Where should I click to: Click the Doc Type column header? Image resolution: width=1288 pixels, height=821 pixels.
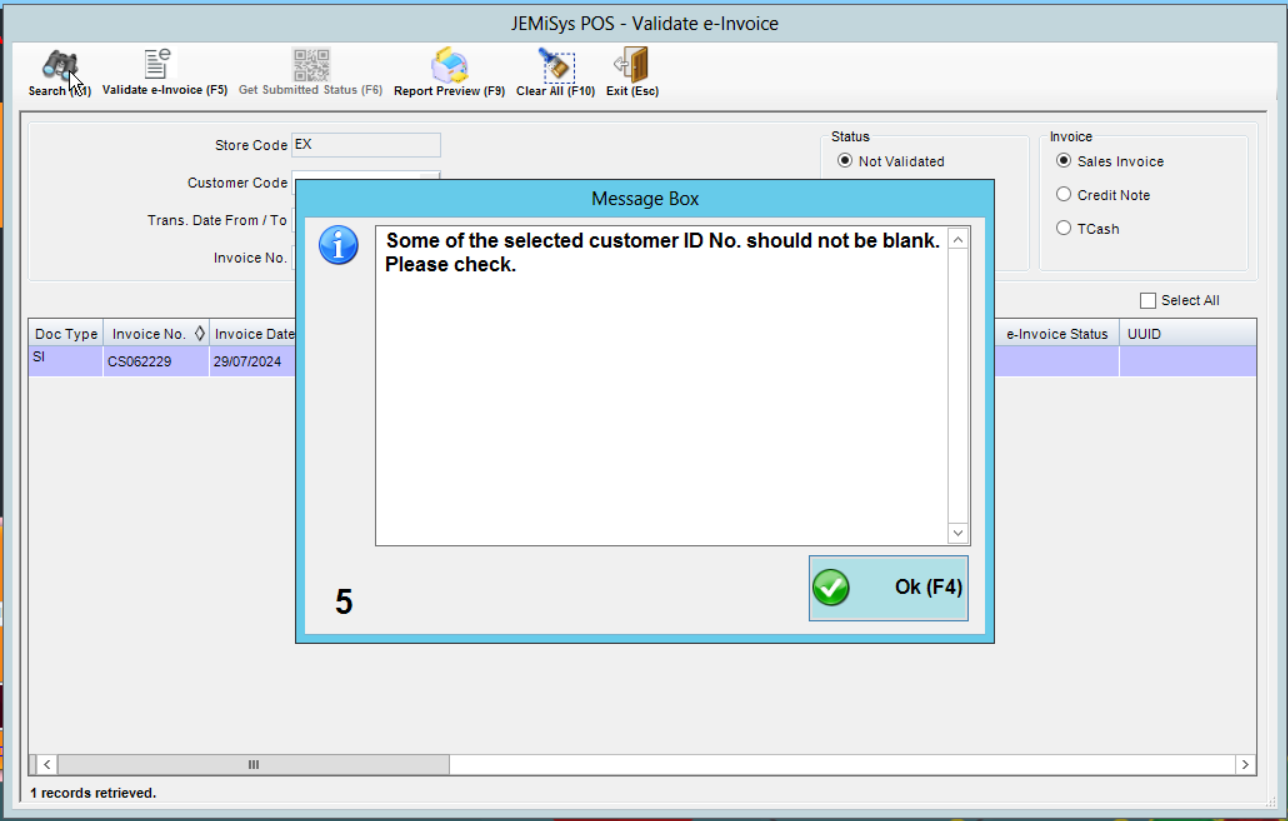64,333
